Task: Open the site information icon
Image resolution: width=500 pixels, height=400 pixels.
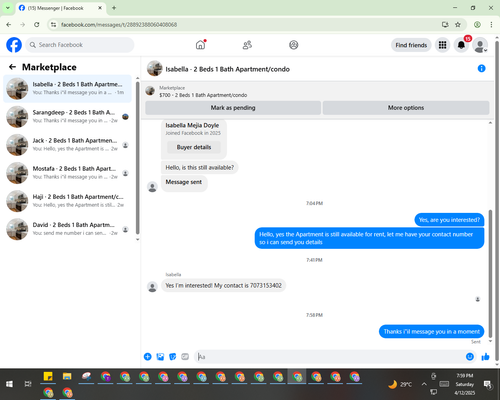Action: [x=53, y=24]
